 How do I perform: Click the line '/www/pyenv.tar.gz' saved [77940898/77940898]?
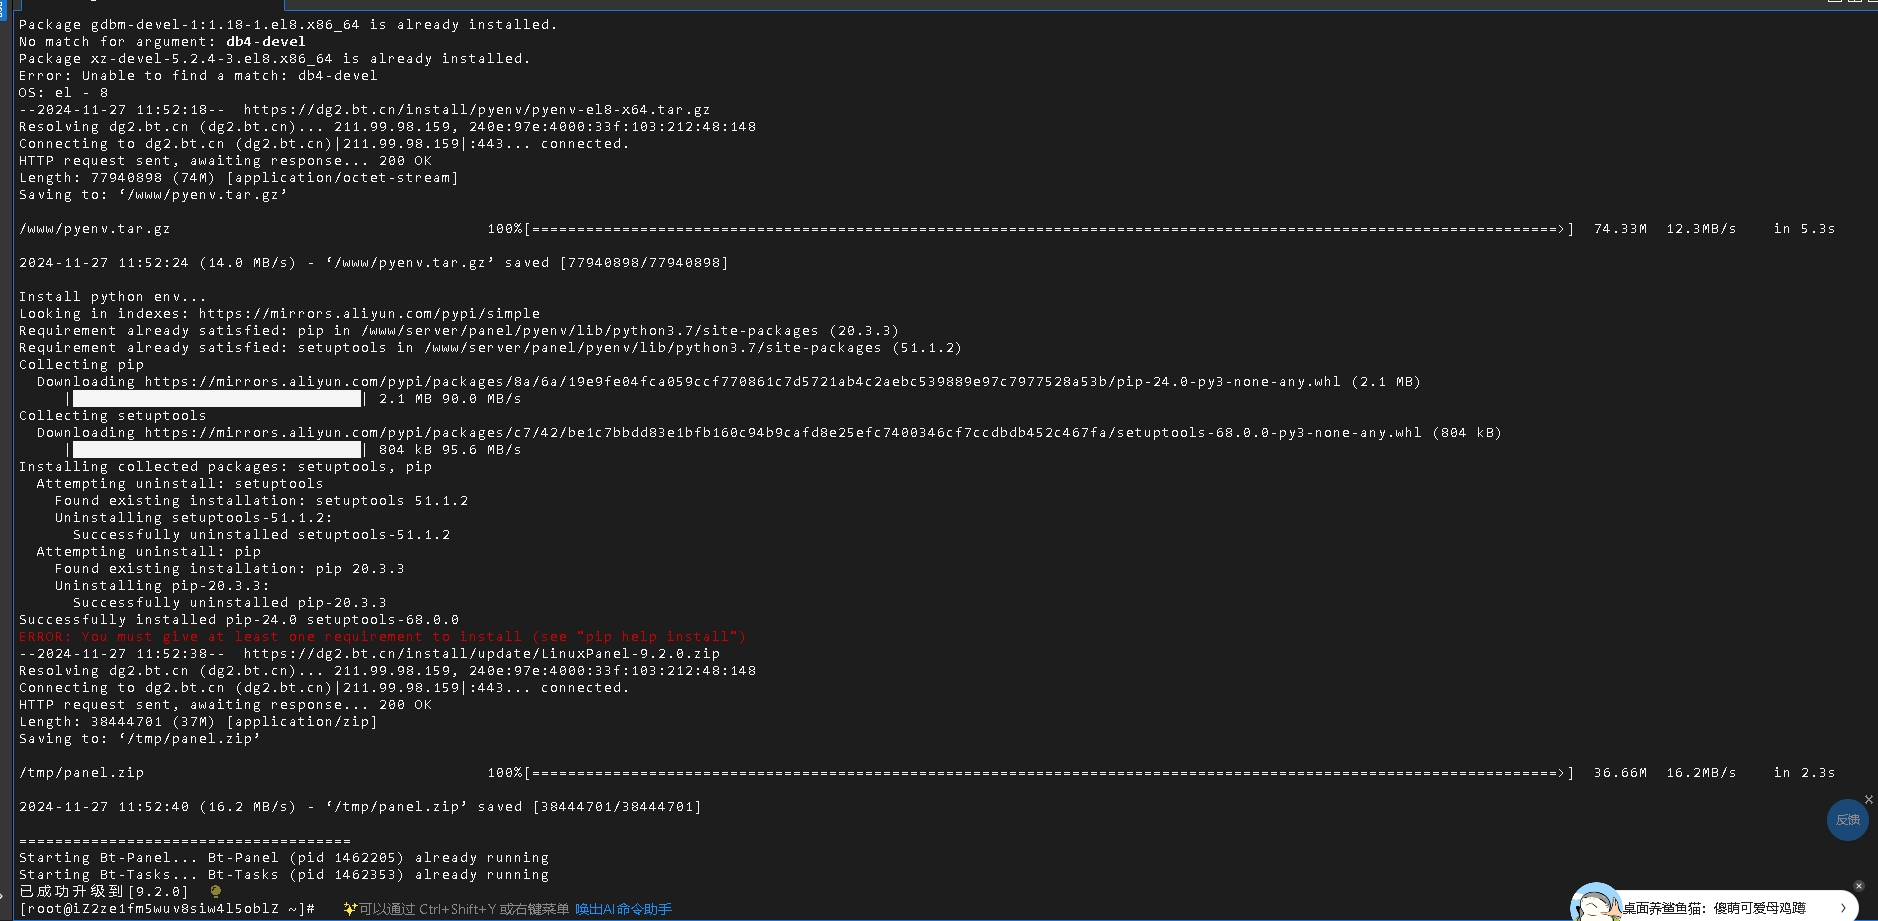pyautogui.click(x=373, y=262)
